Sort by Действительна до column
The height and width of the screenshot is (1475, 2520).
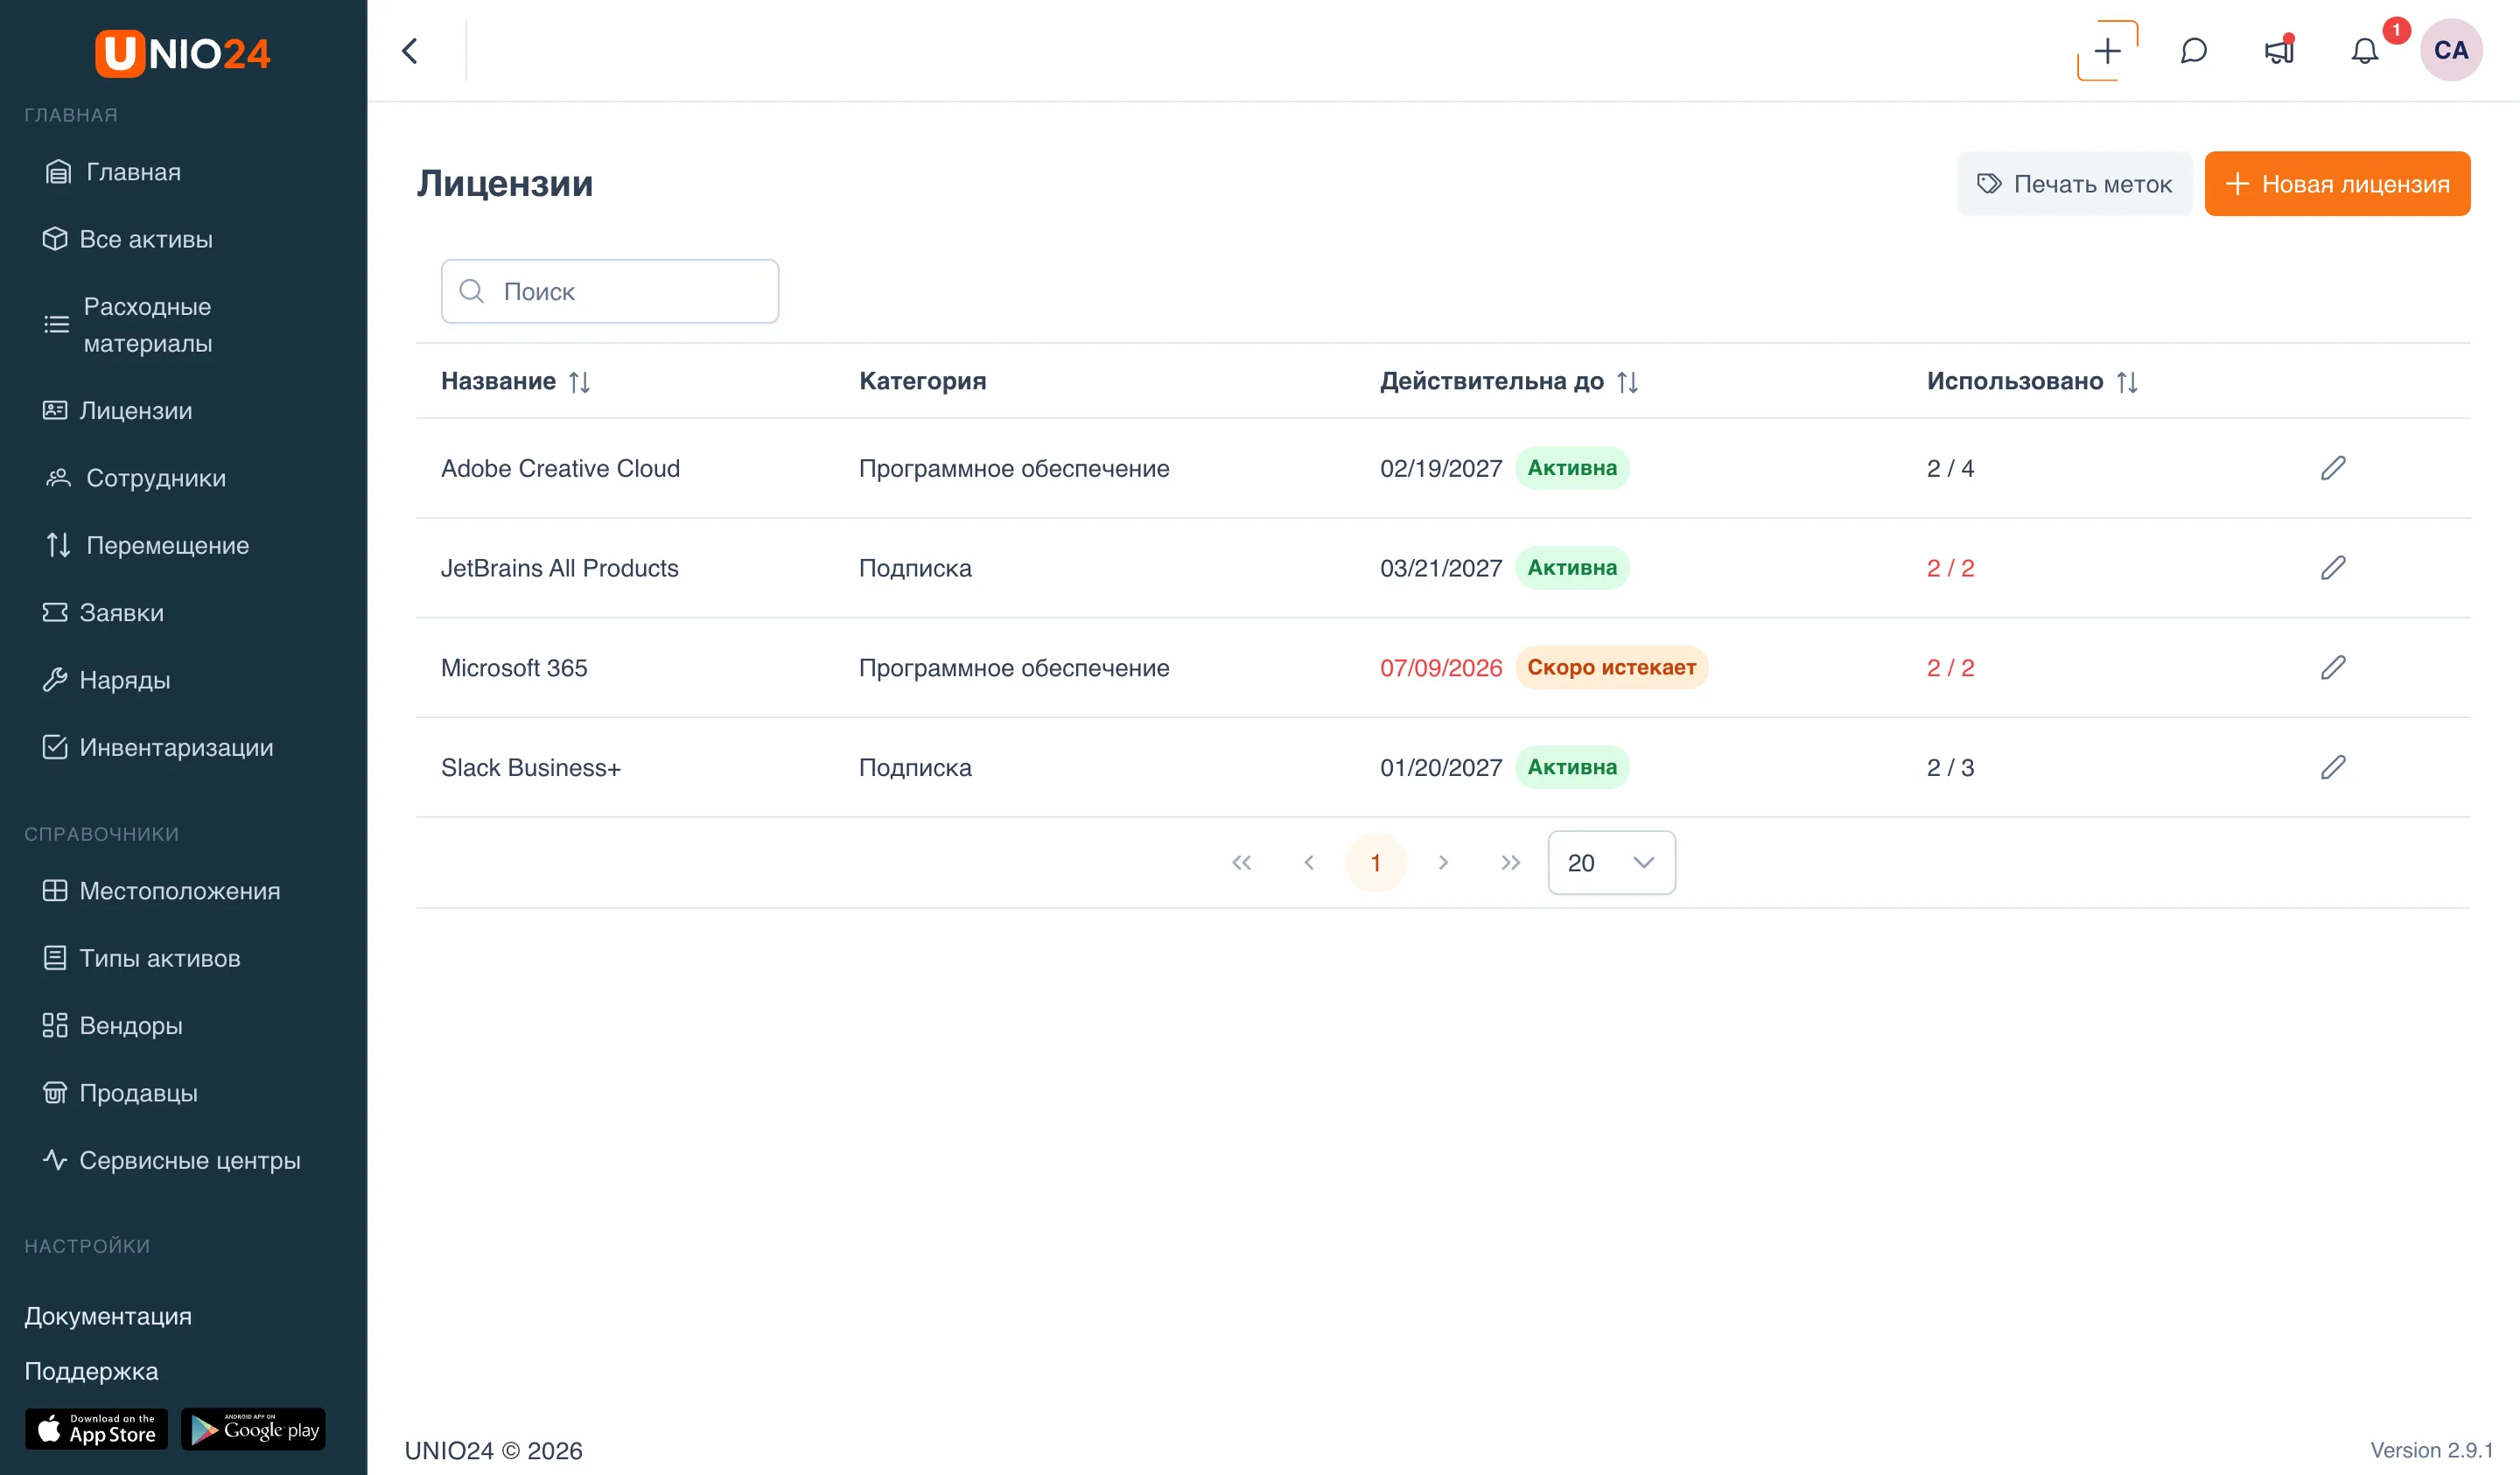click(x=1627, y=382)
